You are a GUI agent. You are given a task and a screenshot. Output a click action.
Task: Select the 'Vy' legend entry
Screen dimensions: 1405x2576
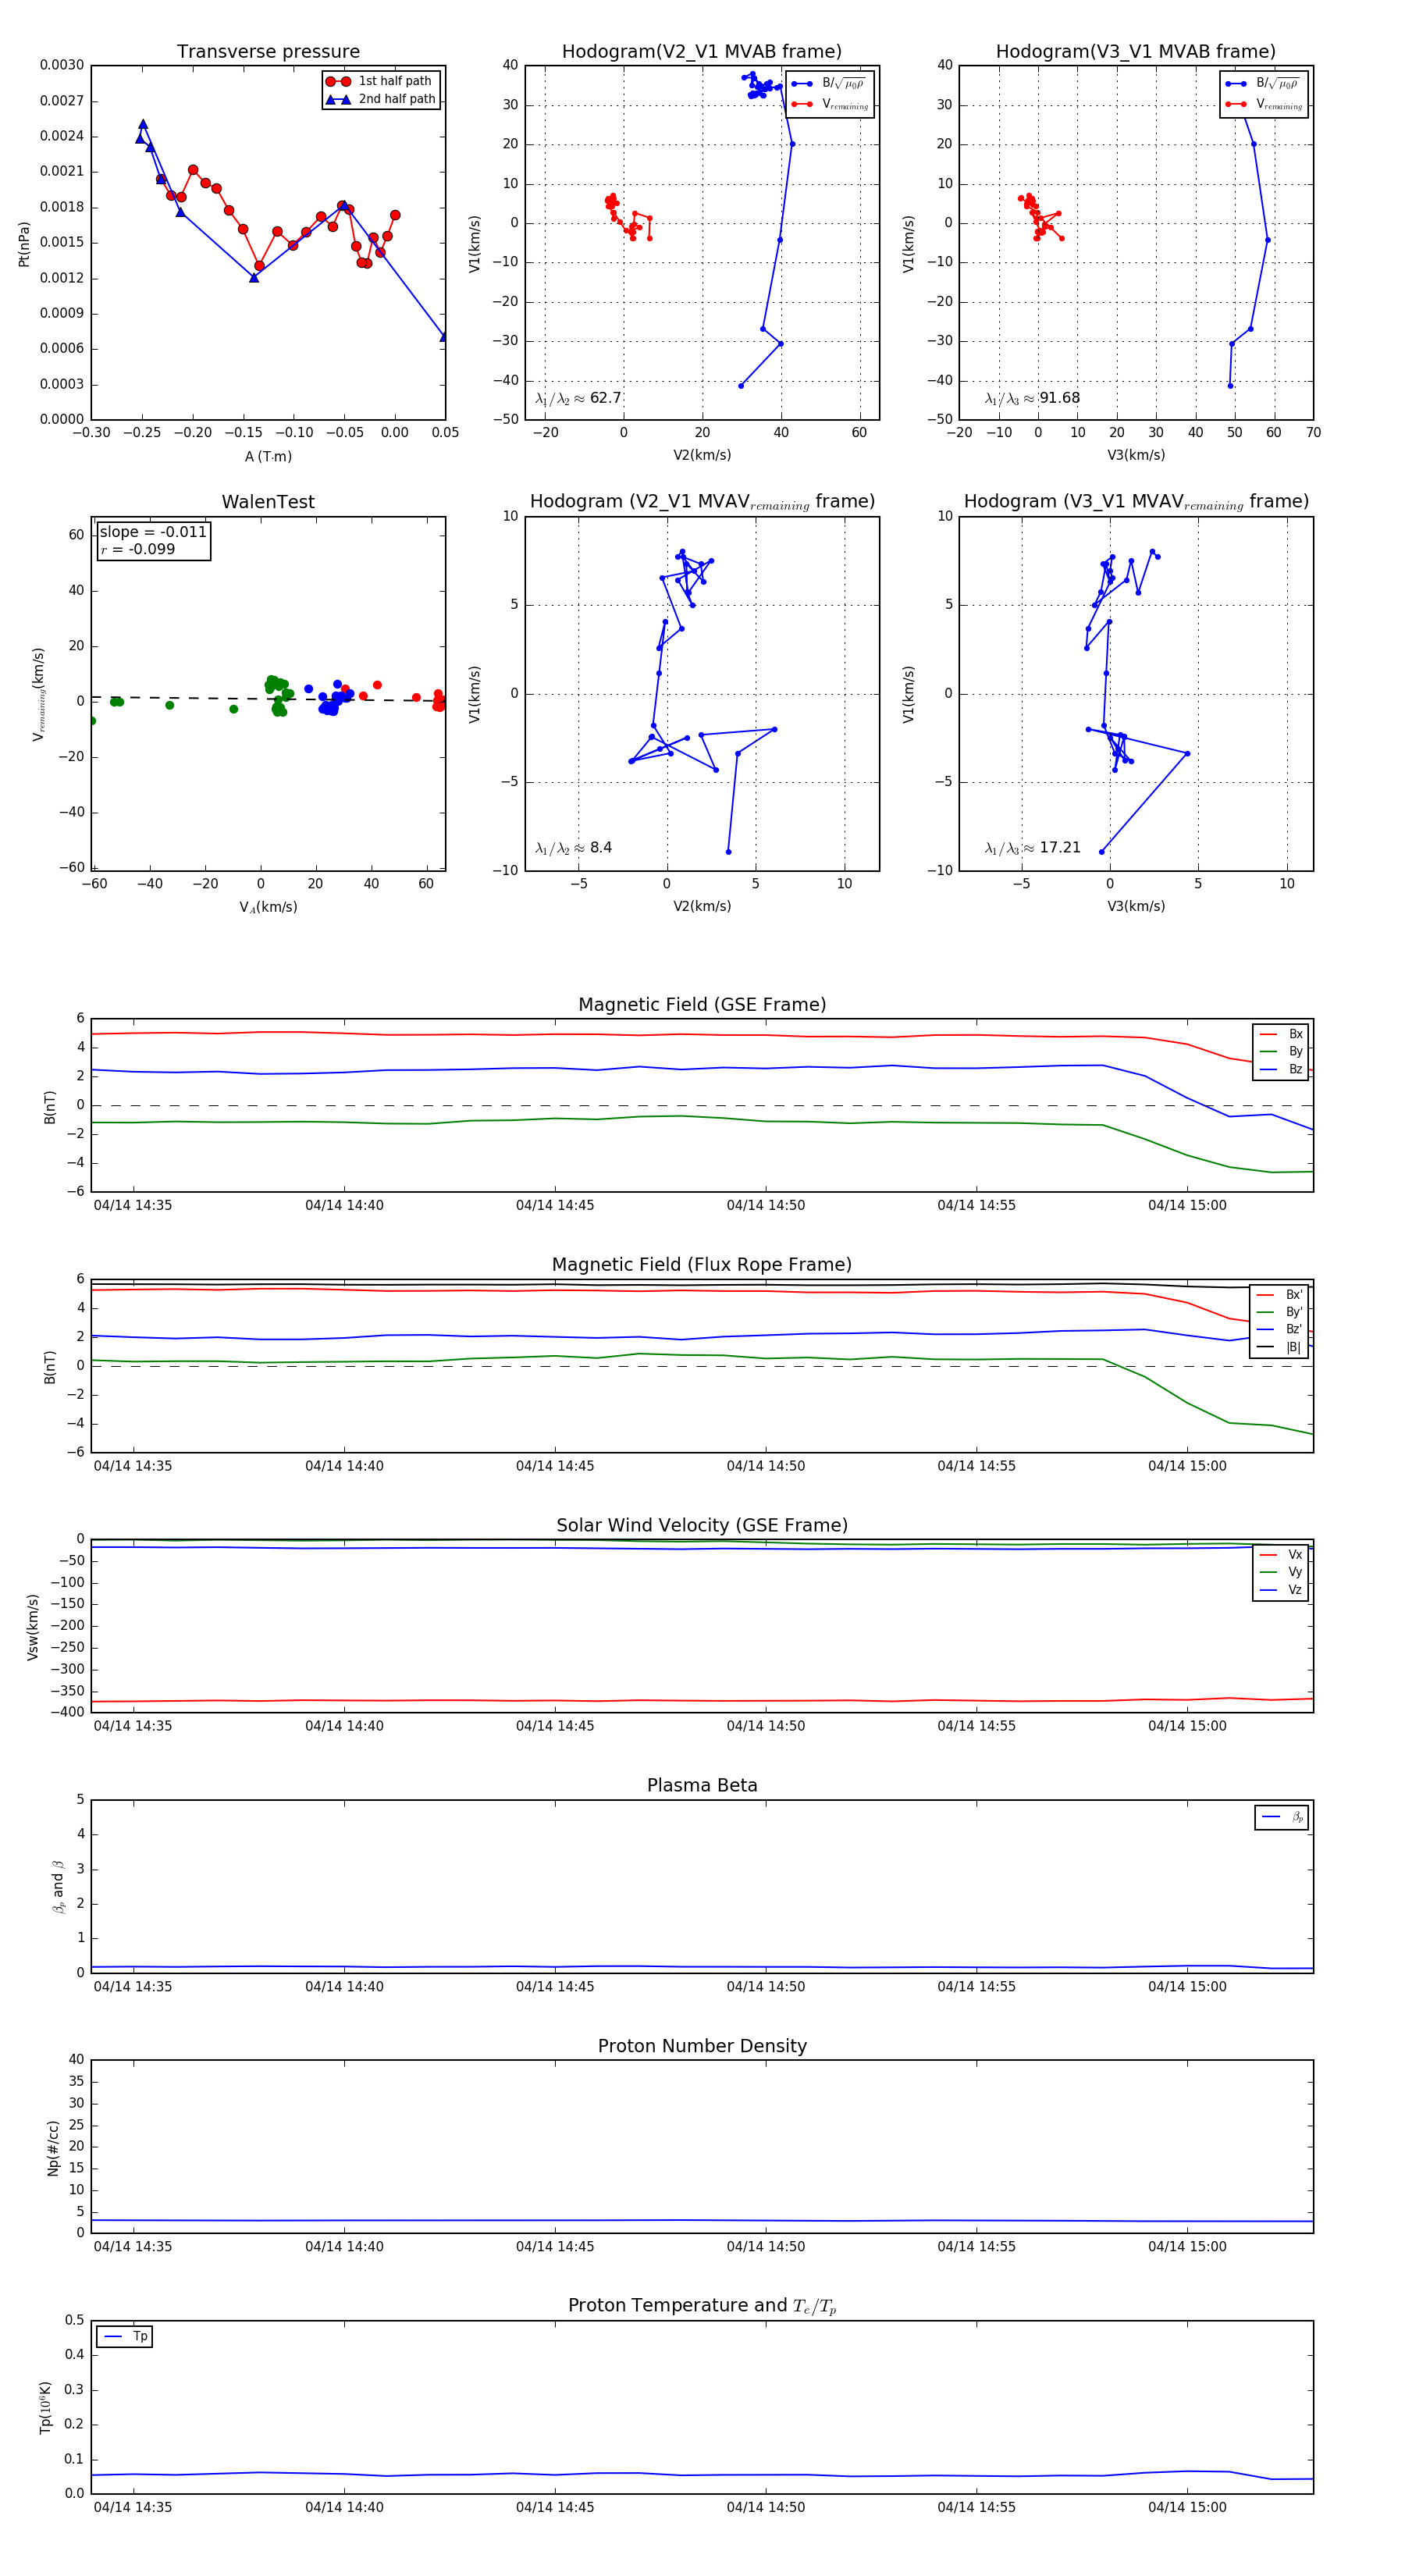[1281, 1572]
